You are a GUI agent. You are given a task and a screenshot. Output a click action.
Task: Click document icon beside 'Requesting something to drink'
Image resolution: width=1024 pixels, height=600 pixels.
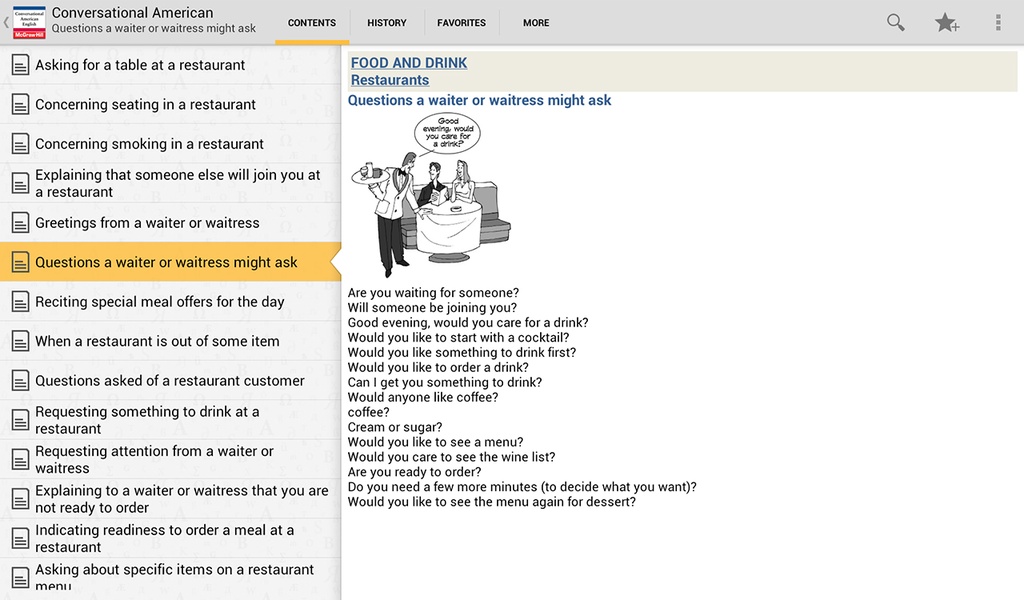[20, 420]
